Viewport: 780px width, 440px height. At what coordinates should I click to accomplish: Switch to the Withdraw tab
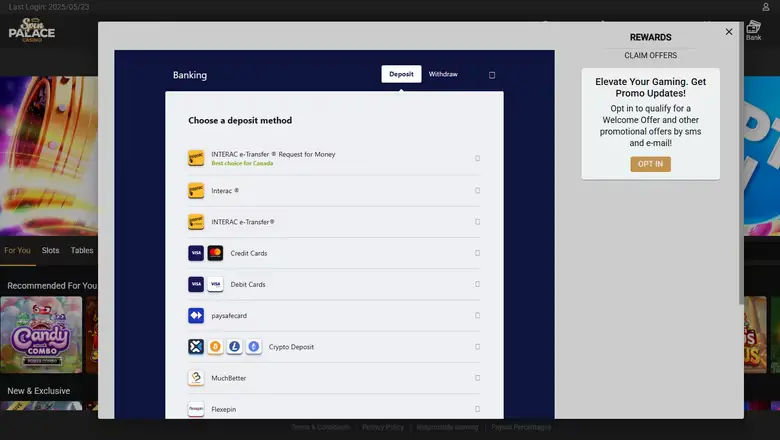point(443,74)
